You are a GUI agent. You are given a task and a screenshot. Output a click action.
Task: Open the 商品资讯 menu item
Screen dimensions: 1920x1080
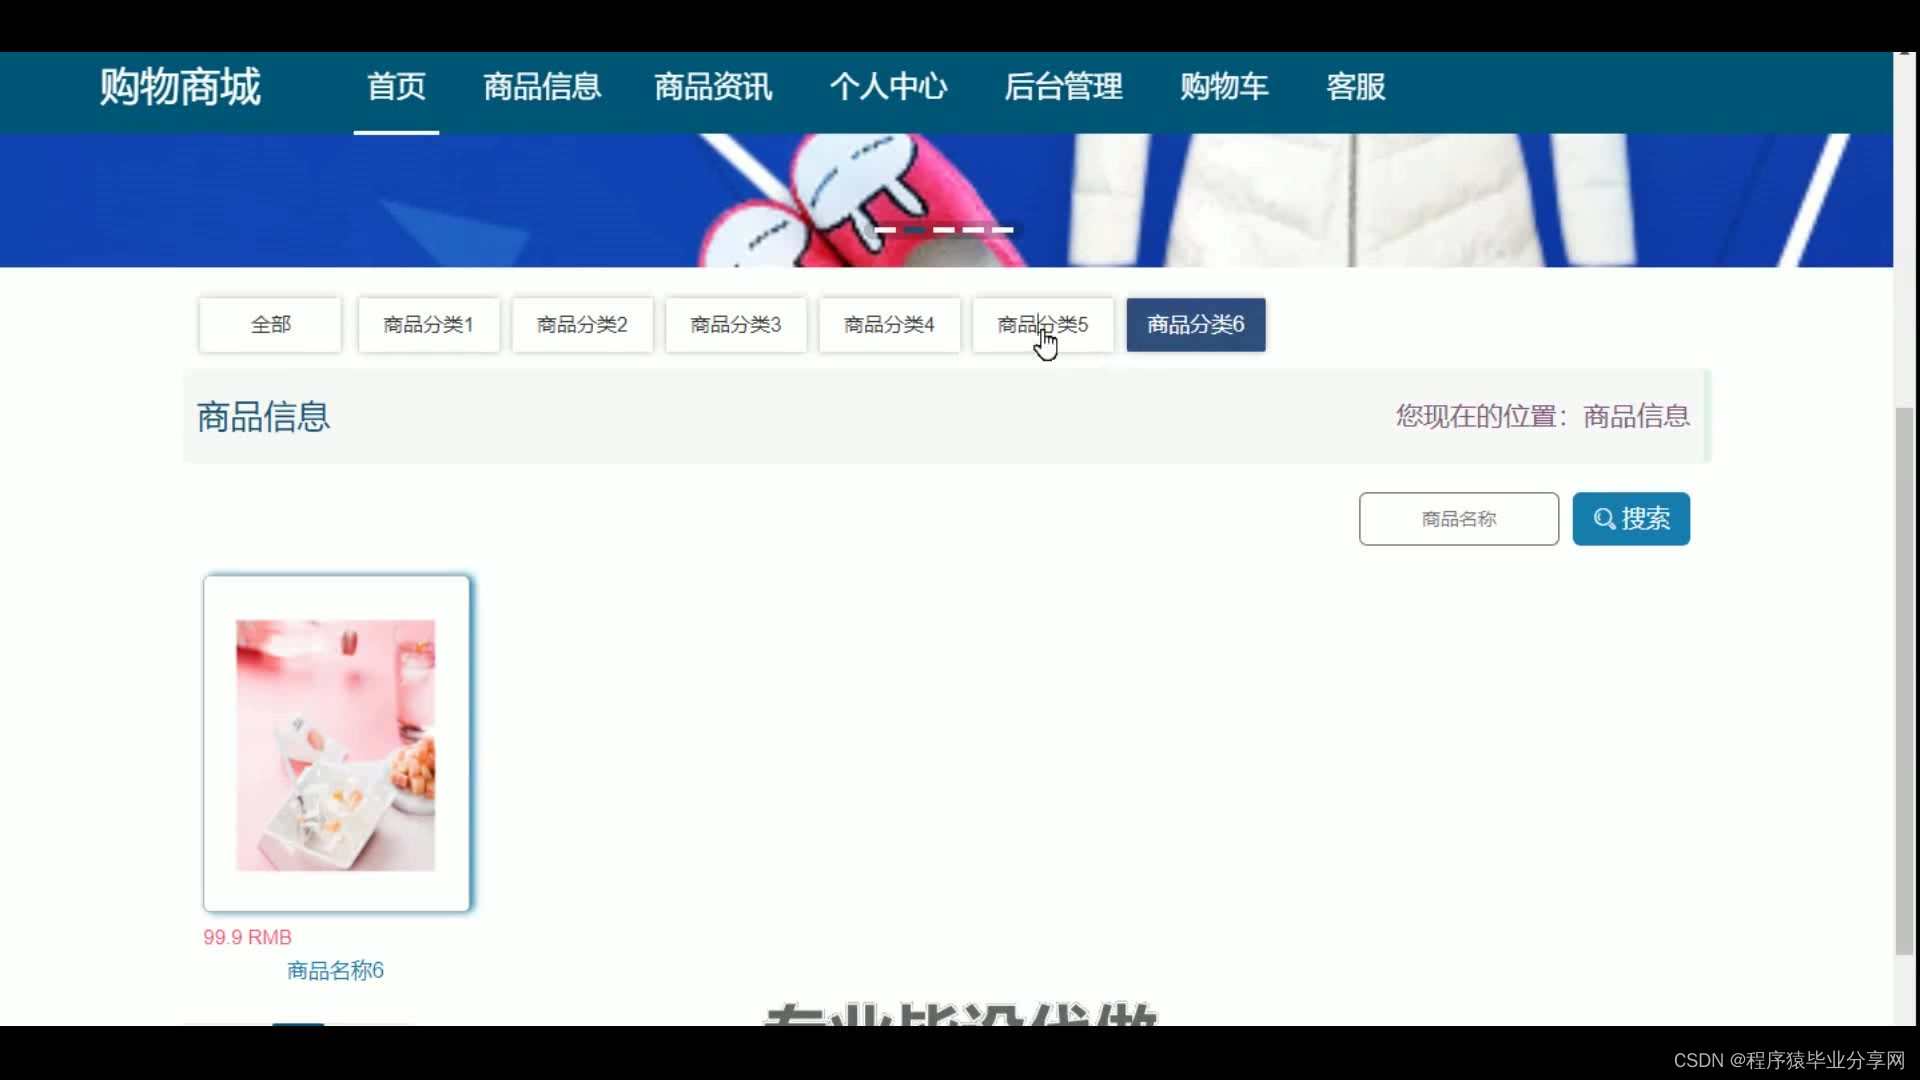tap(713, 87)
